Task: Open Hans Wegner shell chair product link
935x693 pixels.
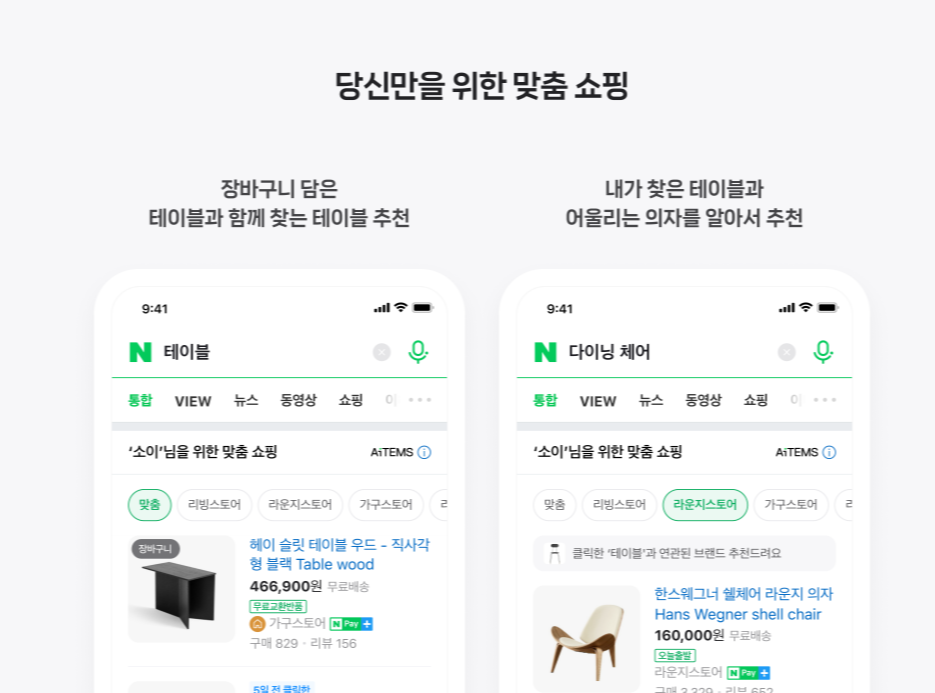Action: pyautogui.click(x=744, y=604)
